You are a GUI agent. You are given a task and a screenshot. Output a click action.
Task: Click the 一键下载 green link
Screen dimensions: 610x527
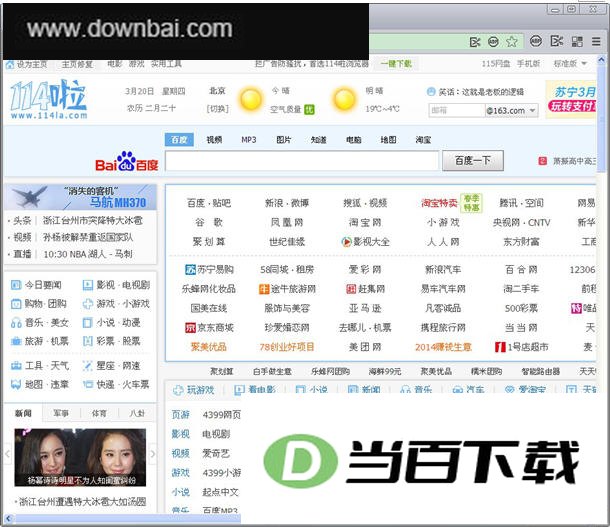(396, 64)
